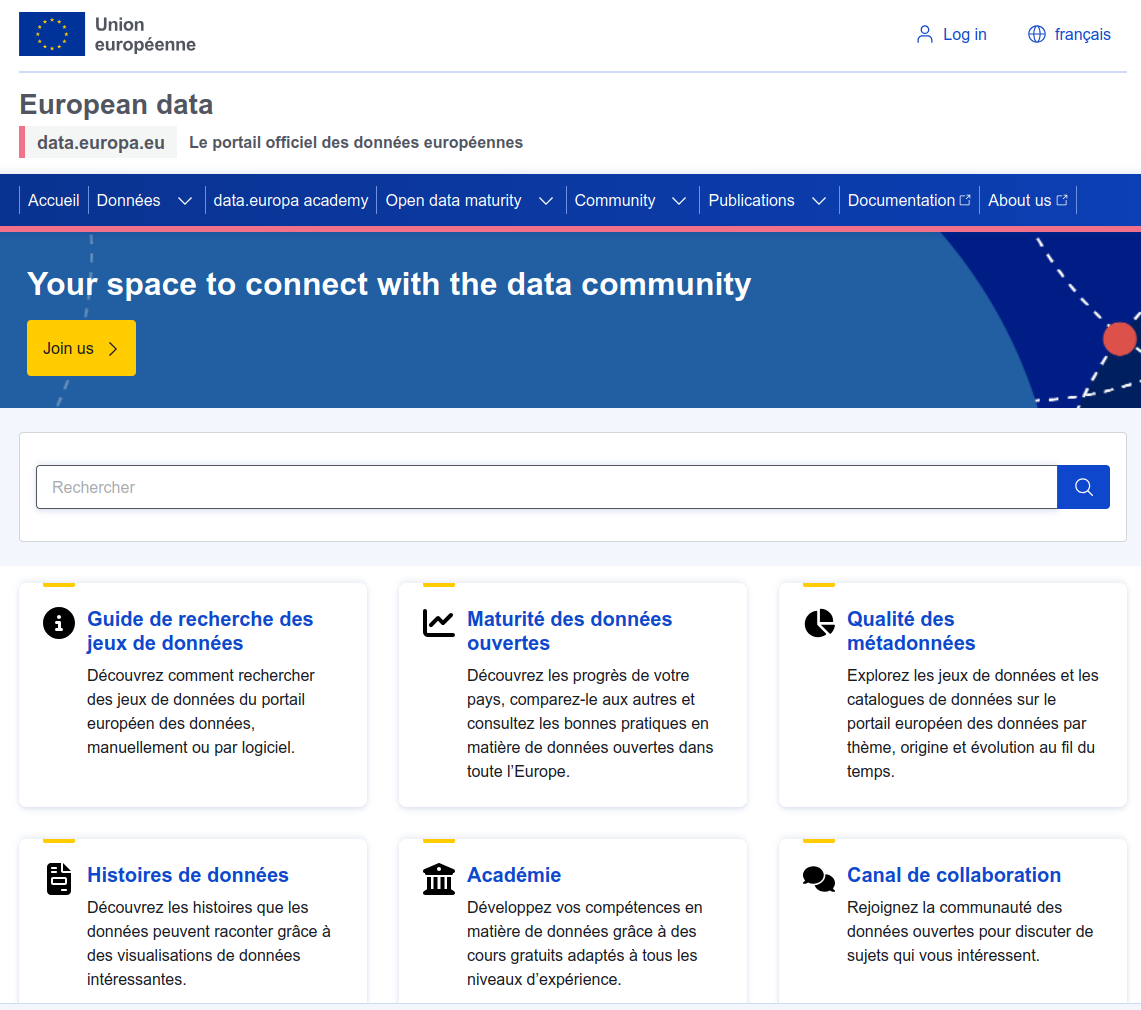Click the chat bubbles icon for Canal
This screenshot has width=1141, height=1010.
pos(818,879)
